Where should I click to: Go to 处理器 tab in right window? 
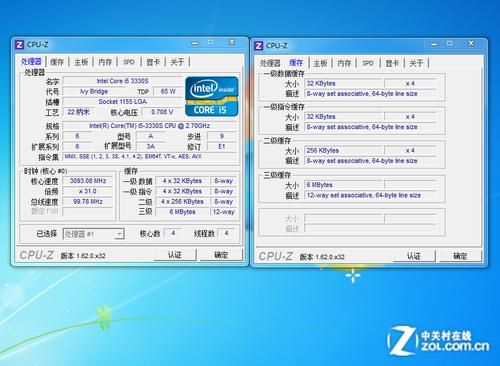(x=270, y=63)
